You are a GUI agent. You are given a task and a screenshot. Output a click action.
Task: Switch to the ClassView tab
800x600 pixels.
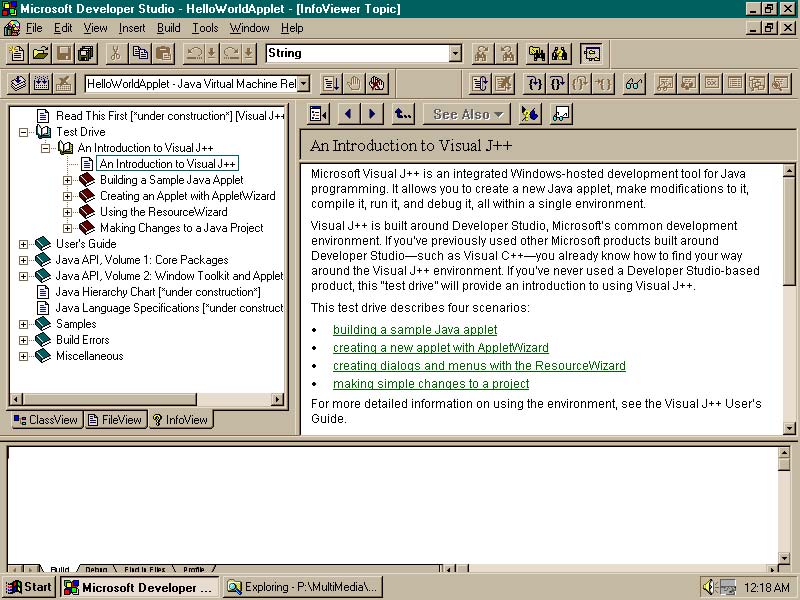pyautogui.click(x=46, y=420)
